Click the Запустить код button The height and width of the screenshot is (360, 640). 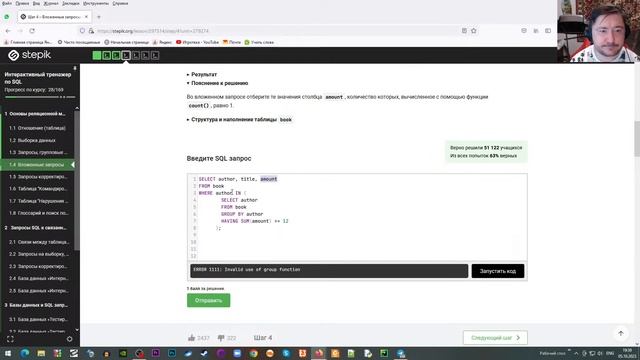[498, 271]
